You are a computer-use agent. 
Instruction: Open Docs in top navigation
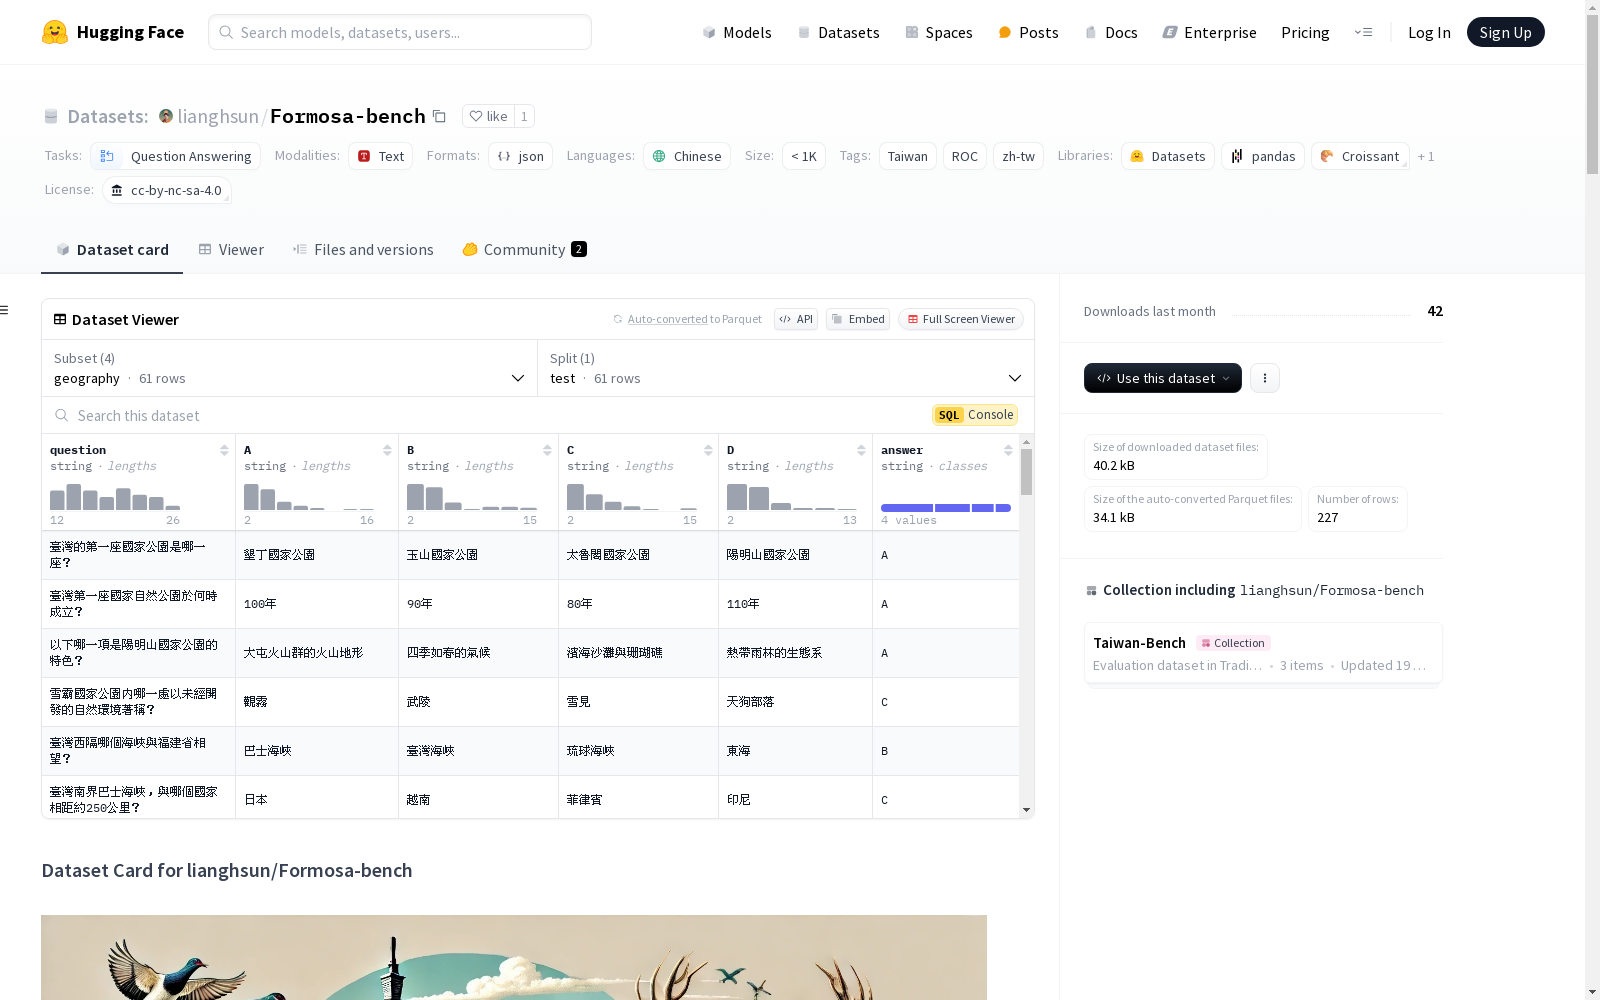pos(1111,32)
